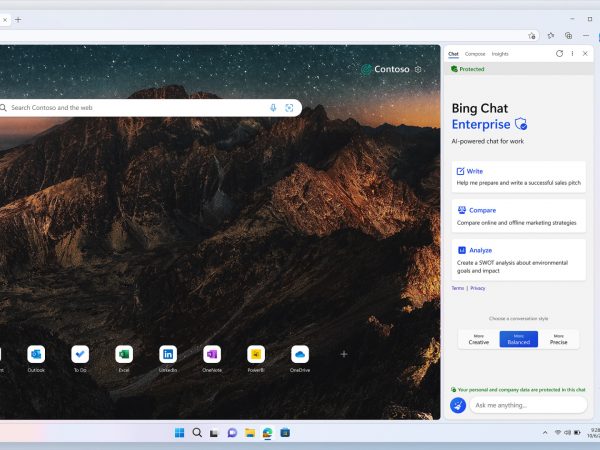Open the Favorites toolbar icon
This screenshot has width=600, height=450.
coord(551,36)
